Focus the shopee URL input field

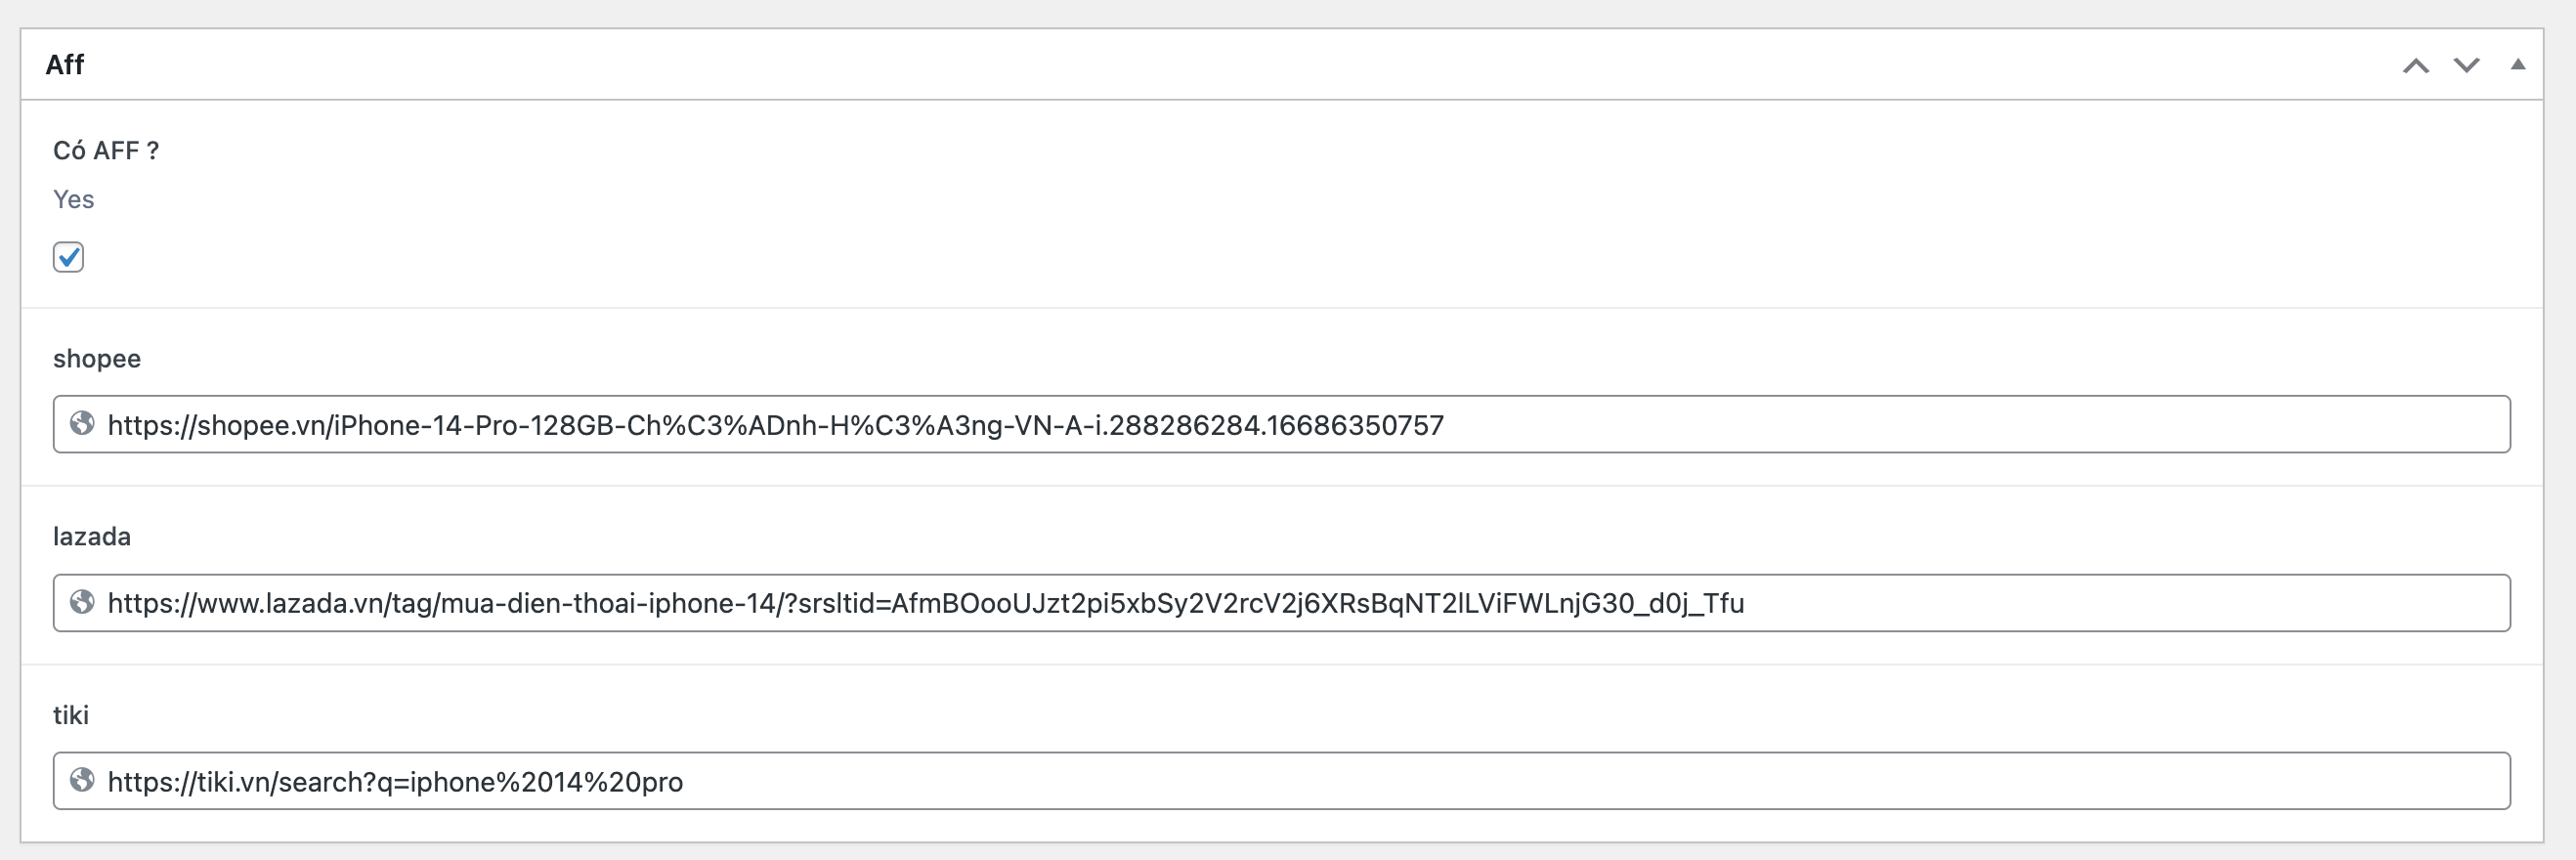1281,424
